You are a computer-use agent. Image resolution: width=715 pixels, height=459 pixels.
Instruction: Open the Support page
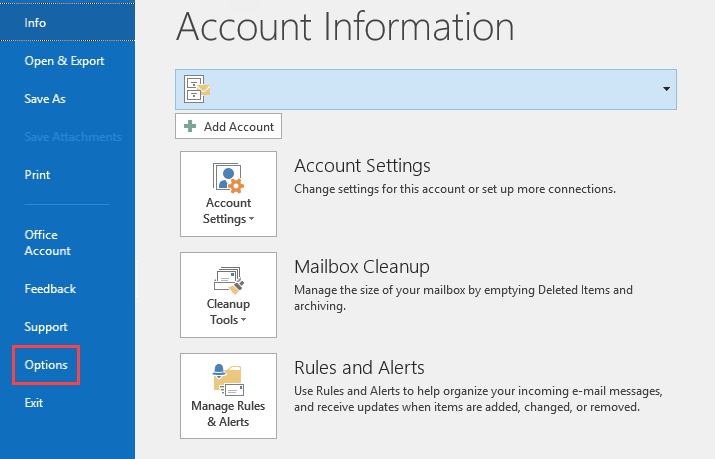point(46,327)
